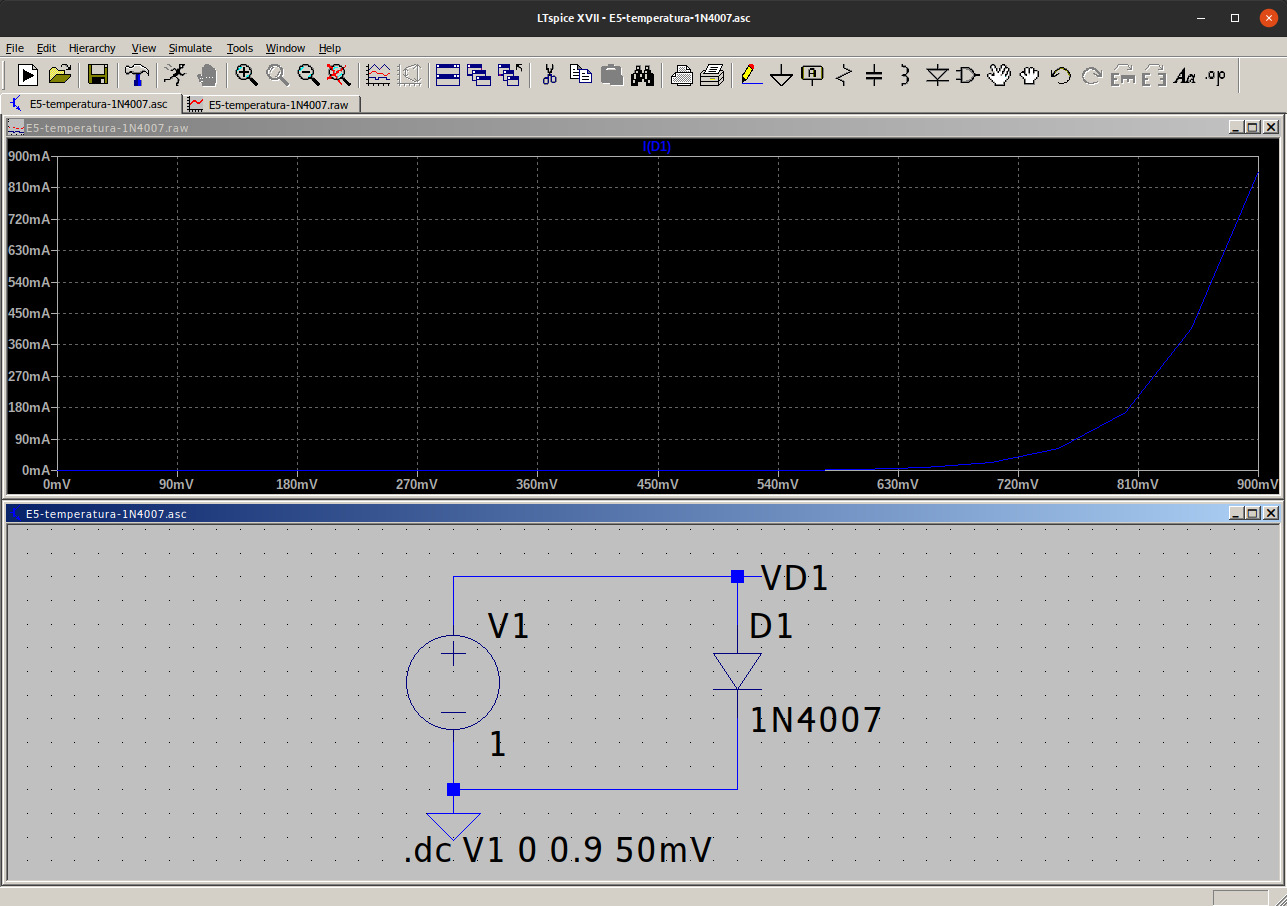Screen dimensions: 1287x906
Task: Click the Mirror component icon
Action: [1154, 74]
